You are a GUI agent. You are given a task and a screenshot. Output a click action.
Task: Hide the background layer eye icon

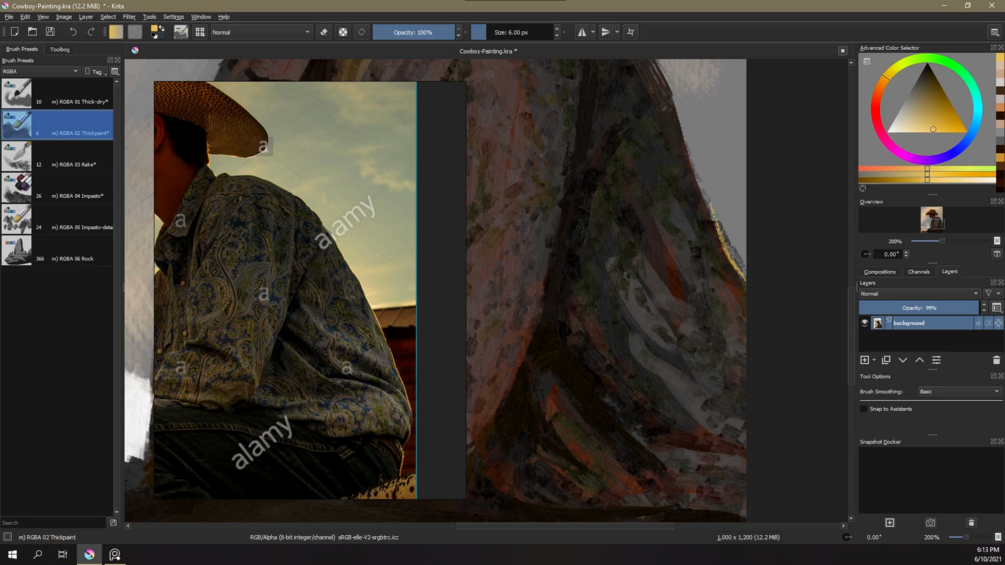(865, 323)
